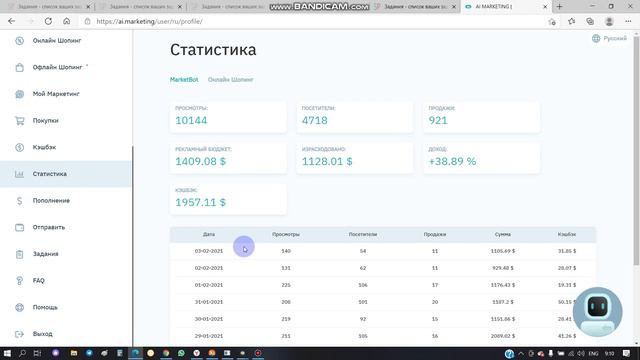The height and width of the screenshot is (360, 640).
Task: Switch to the Онлайн Шопинг statistics tab
Action: (x=231, y=80)
